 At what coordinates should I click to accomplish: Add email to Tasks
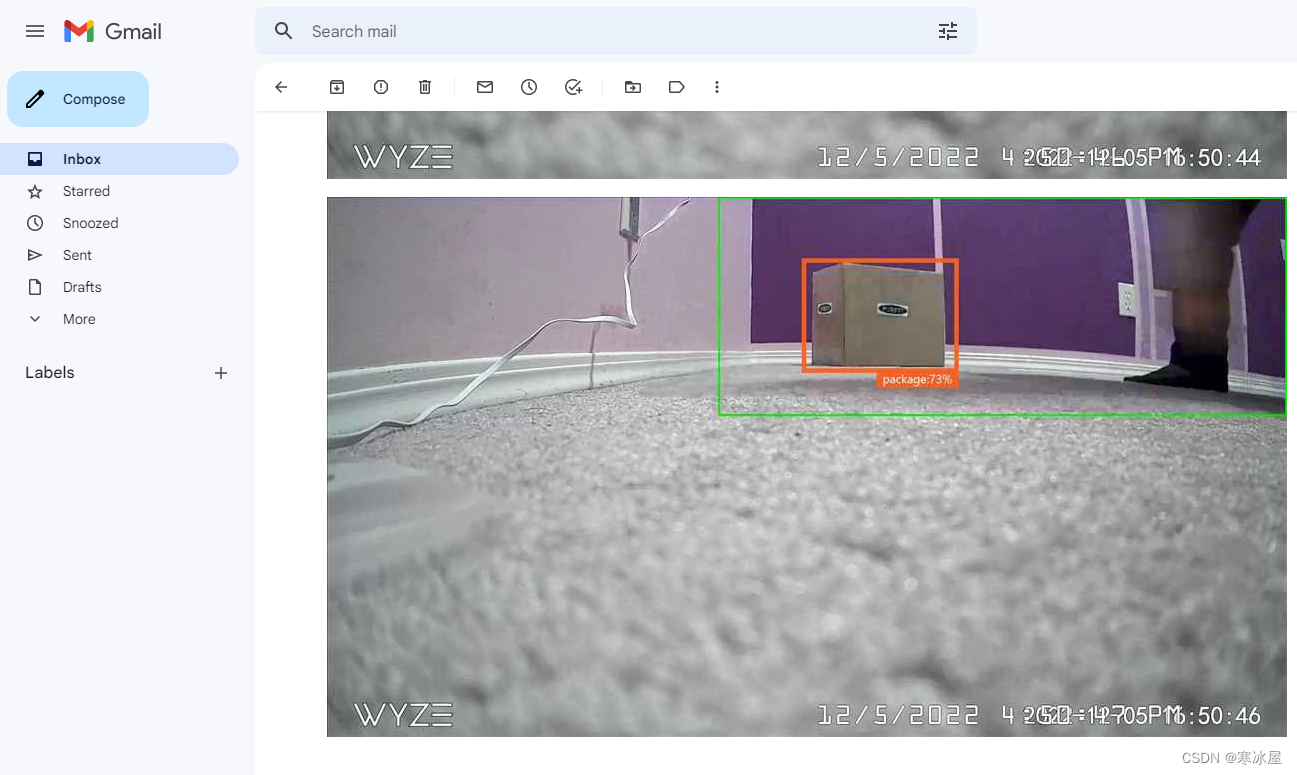click(x=573, y=87)
